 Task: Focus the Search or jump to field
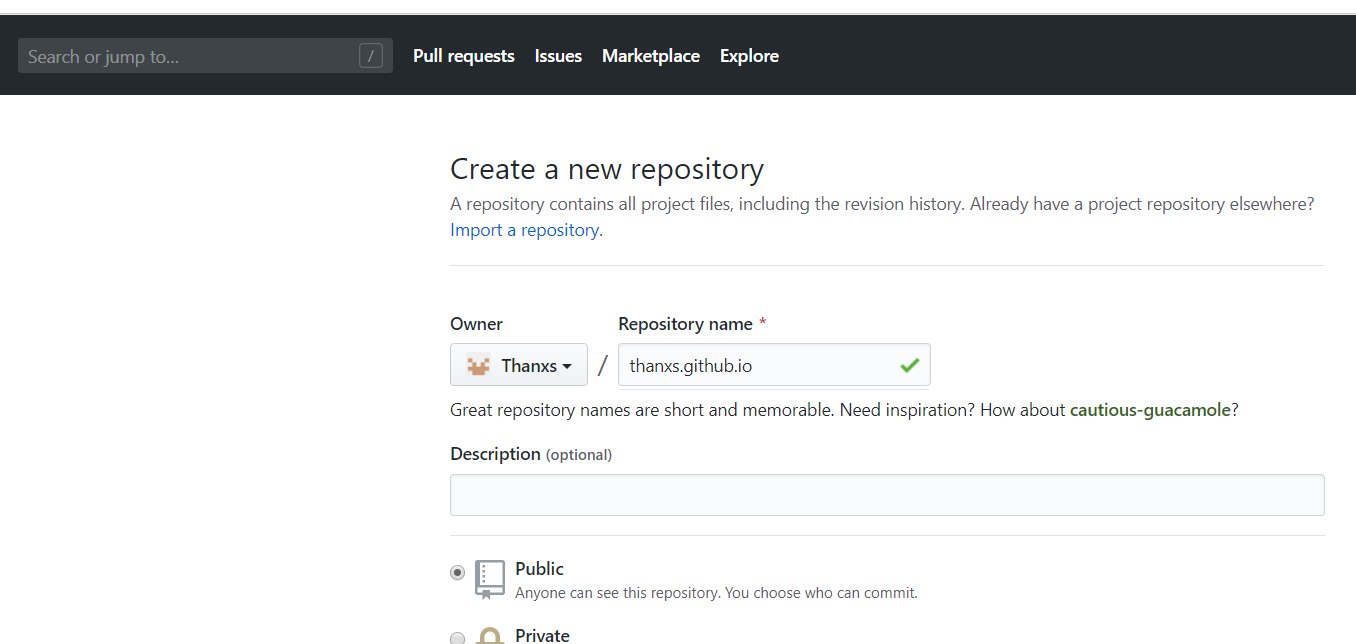pos(190,56)
